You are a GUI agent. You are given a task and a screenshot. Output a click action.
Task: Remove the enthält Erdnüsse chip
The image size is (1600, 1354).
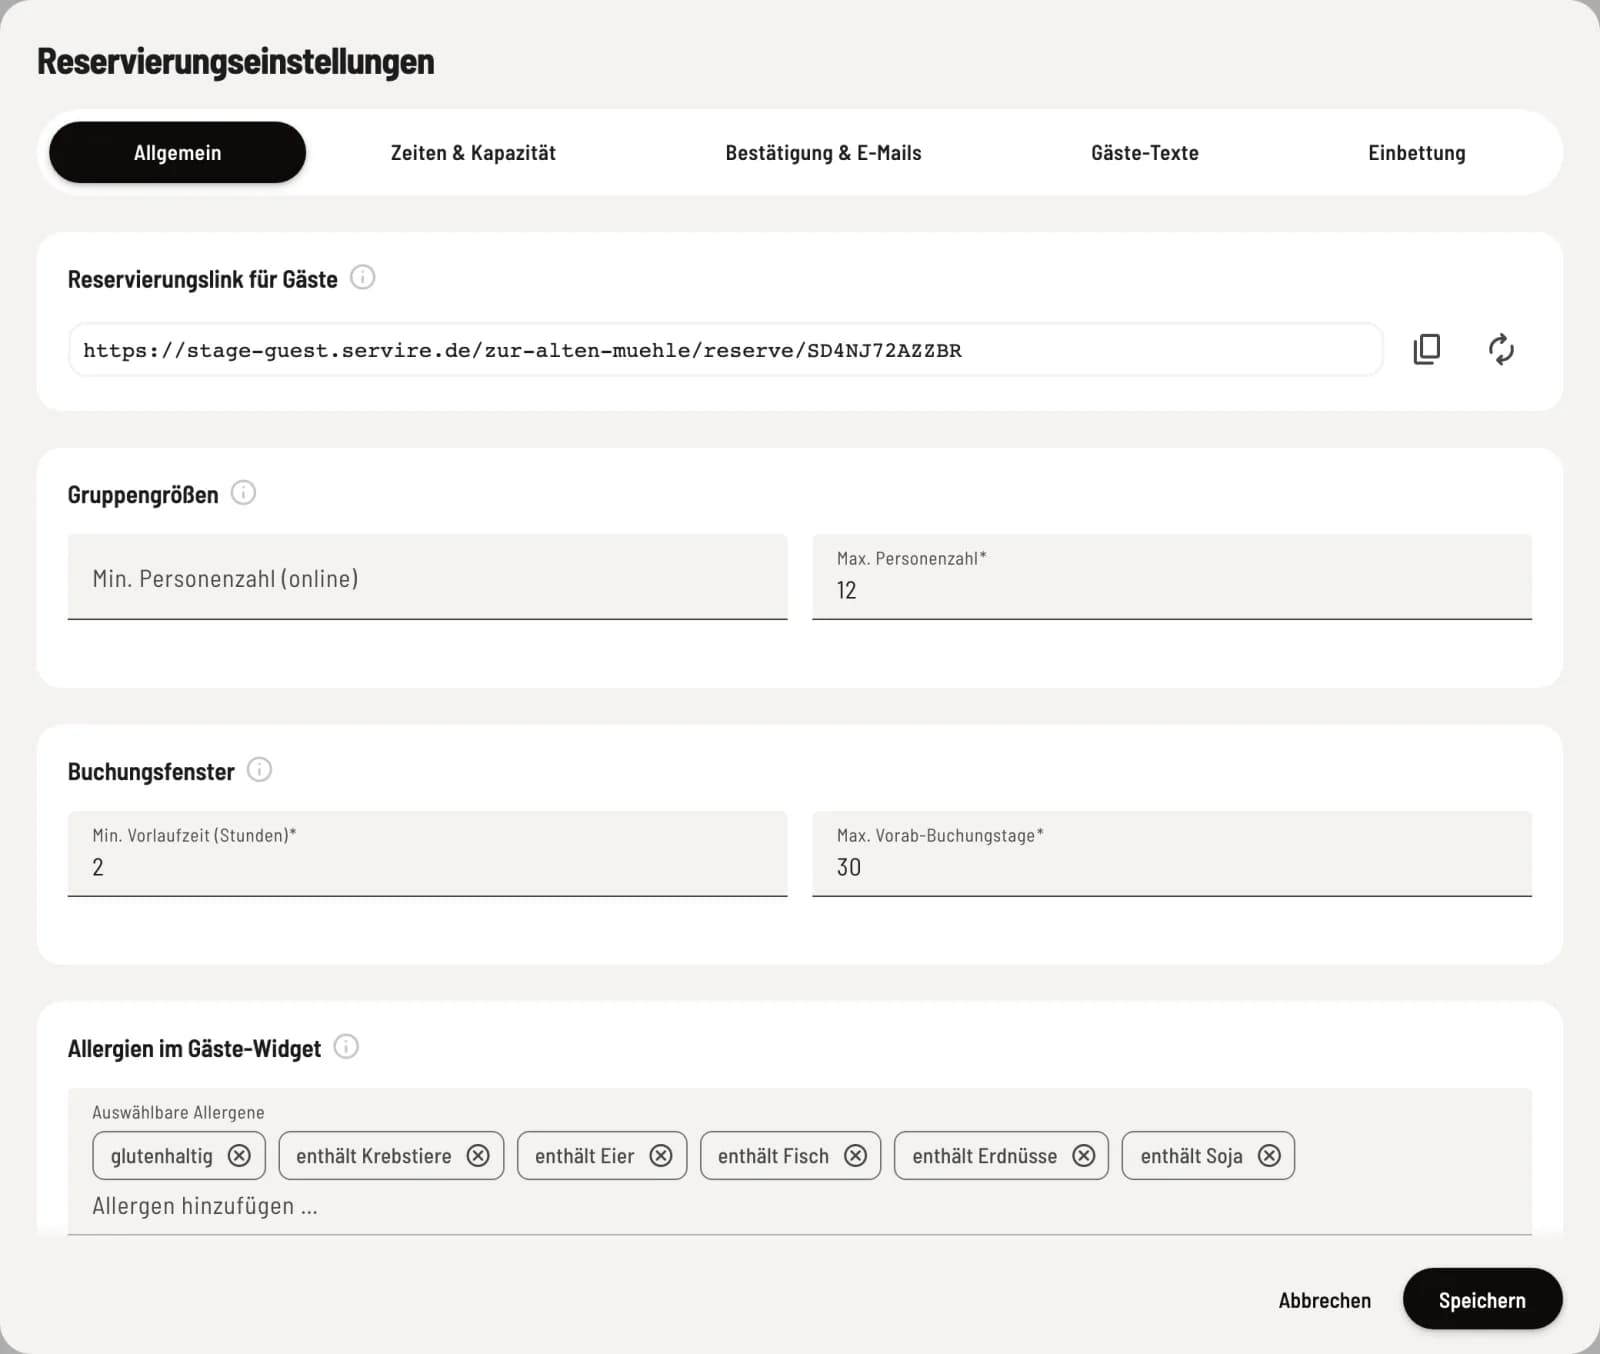pos(1083,1155)
